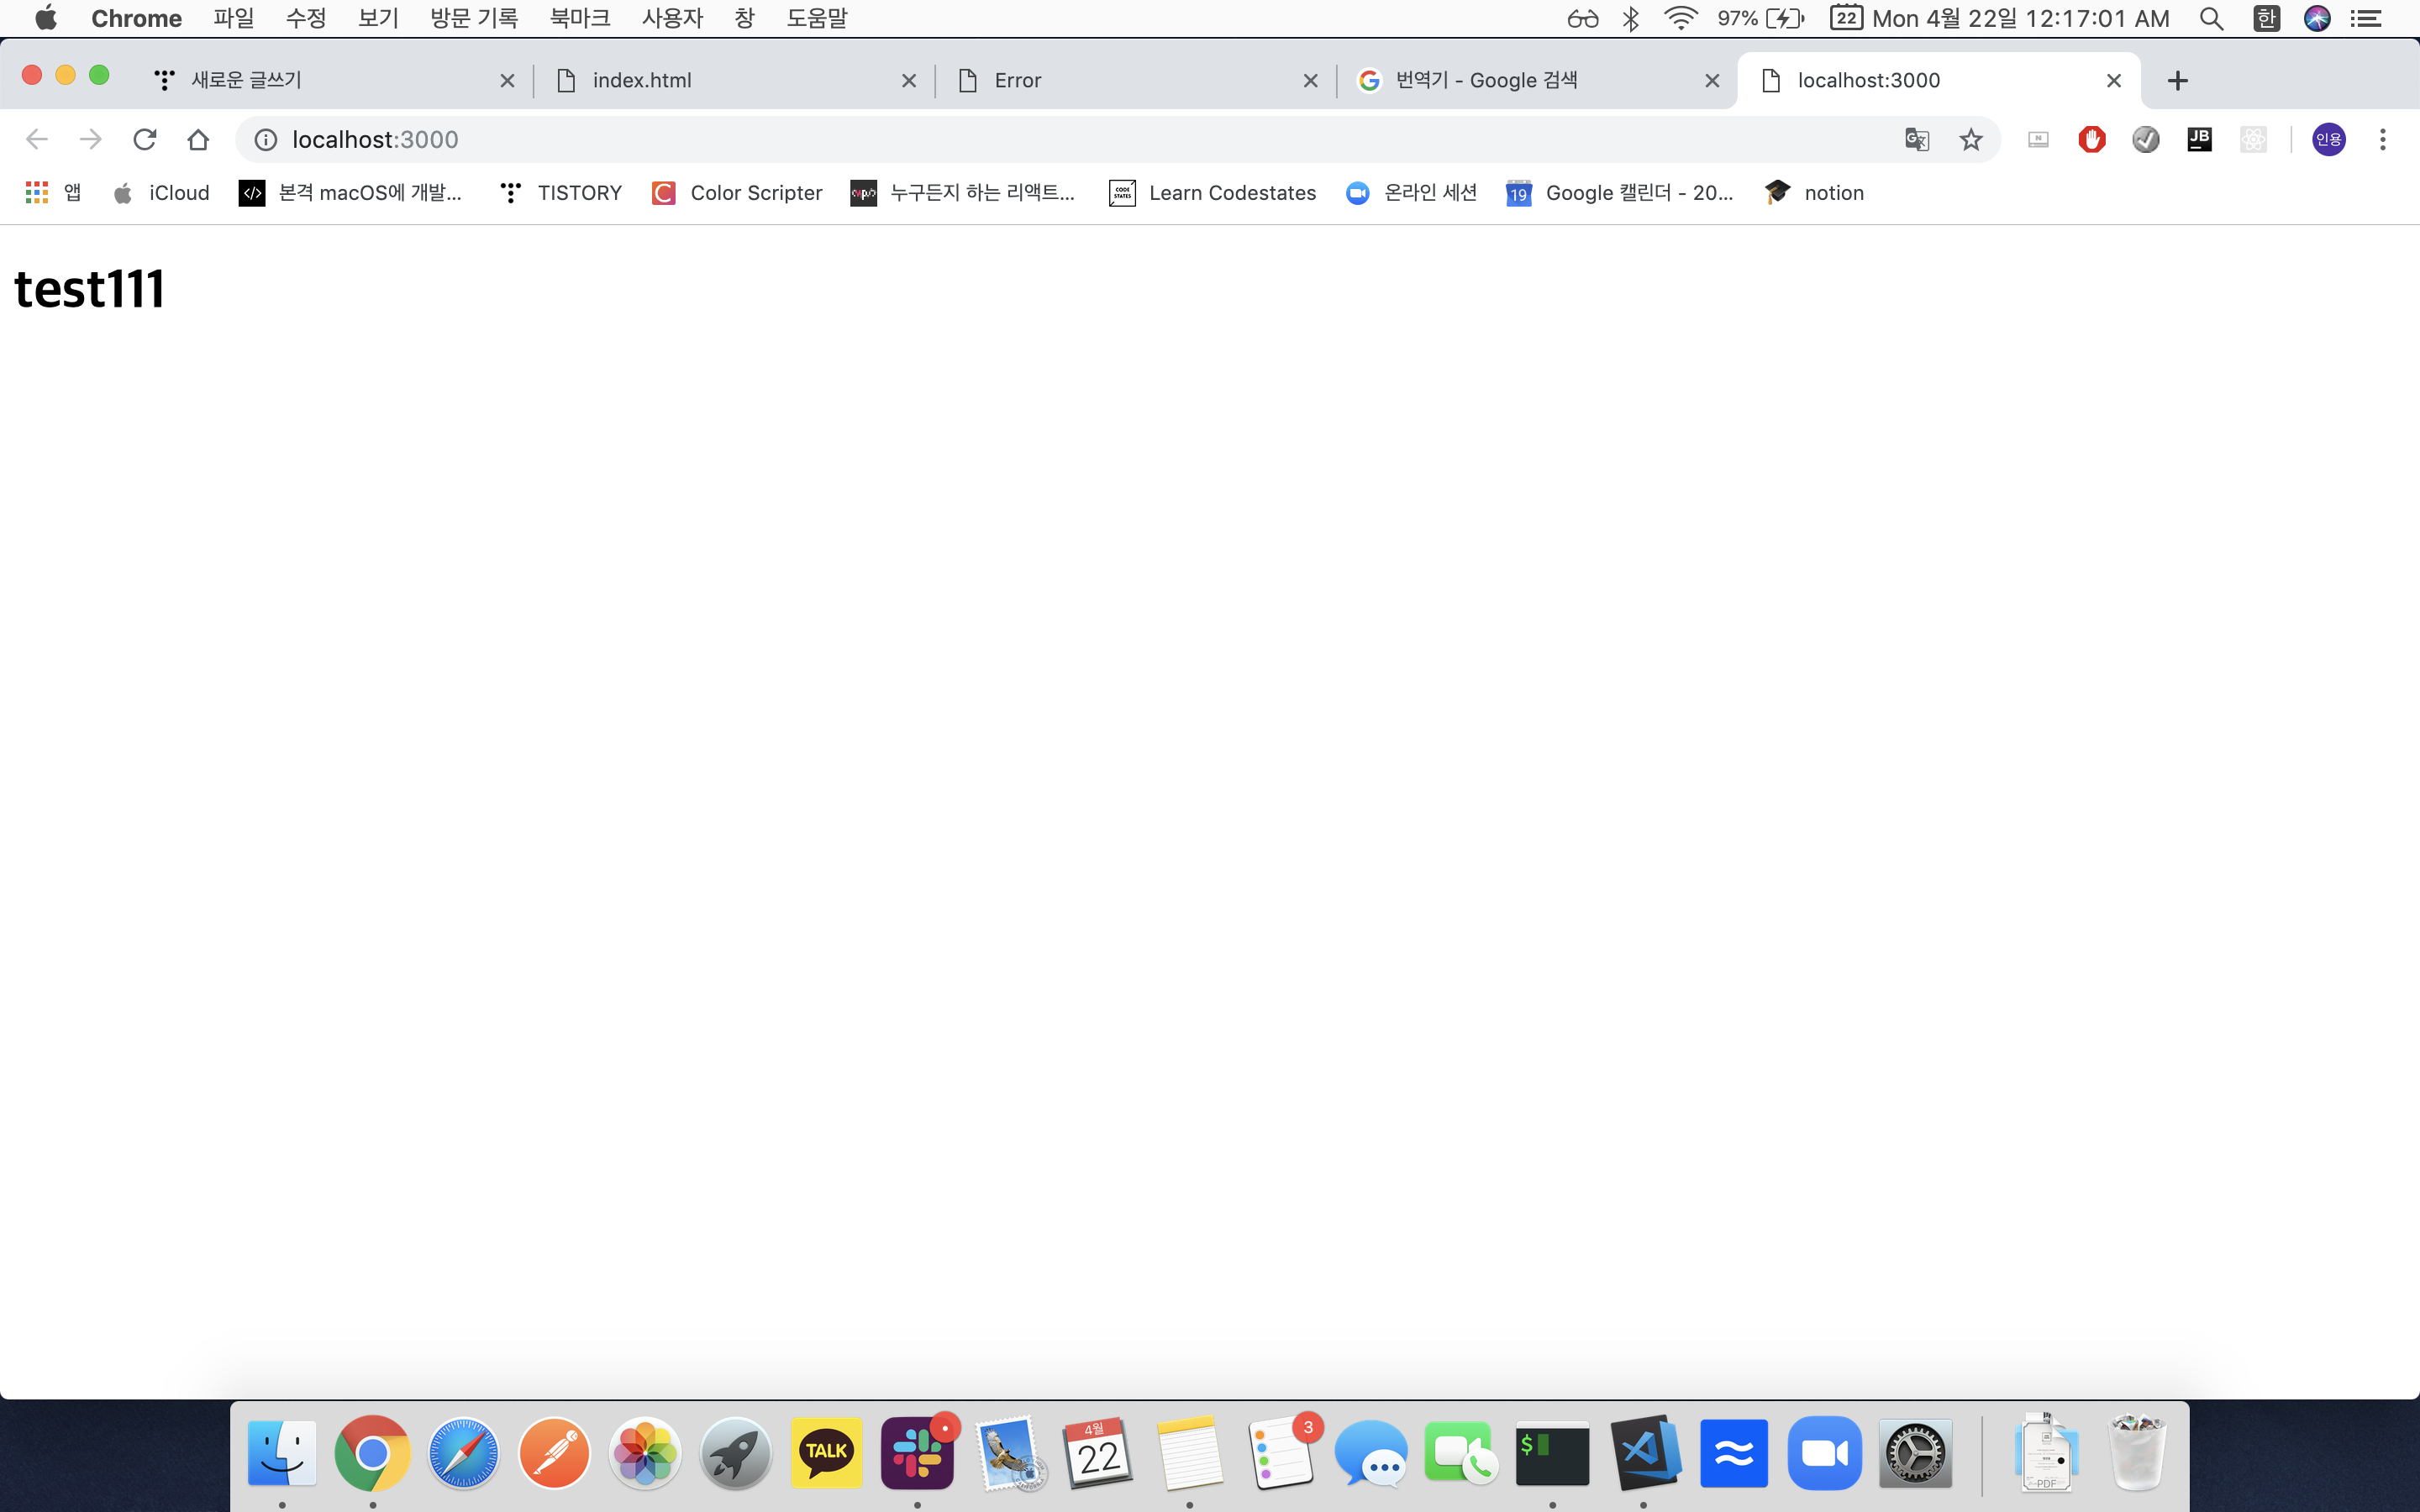Open the TISTORY bookmark
This screenshot has width=2420, height=1512.
coord(562,193)
